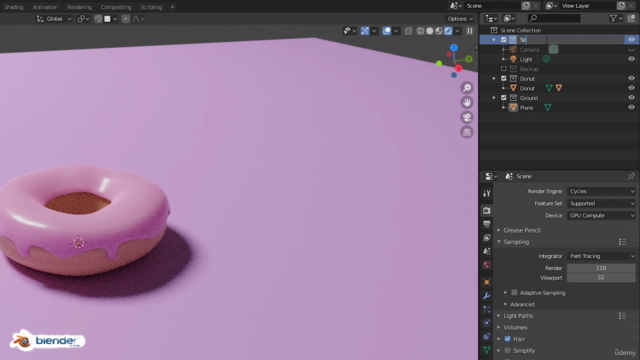640x360 pixels.
Task: Disable the Donut collection checkbox
Action: (504, 78)
